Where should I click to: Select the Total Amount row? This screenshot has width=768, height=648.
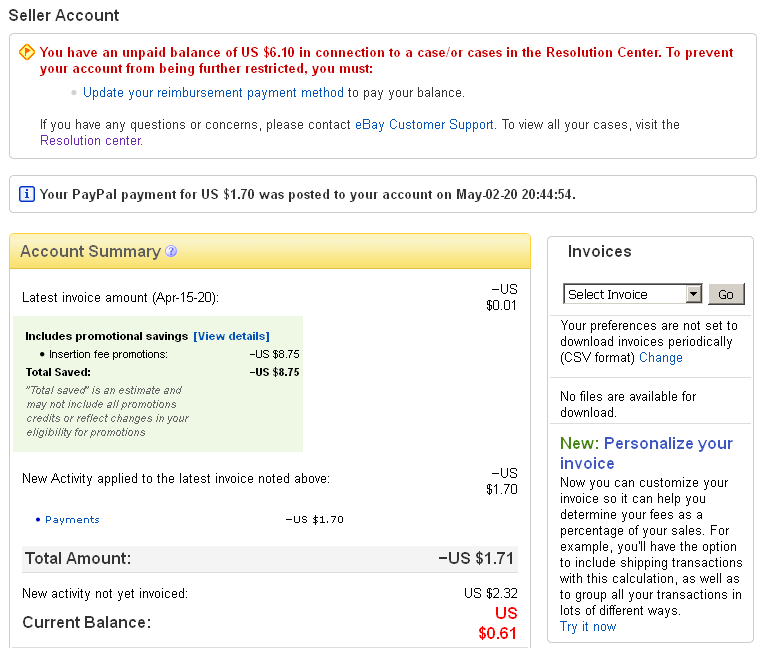270,558
